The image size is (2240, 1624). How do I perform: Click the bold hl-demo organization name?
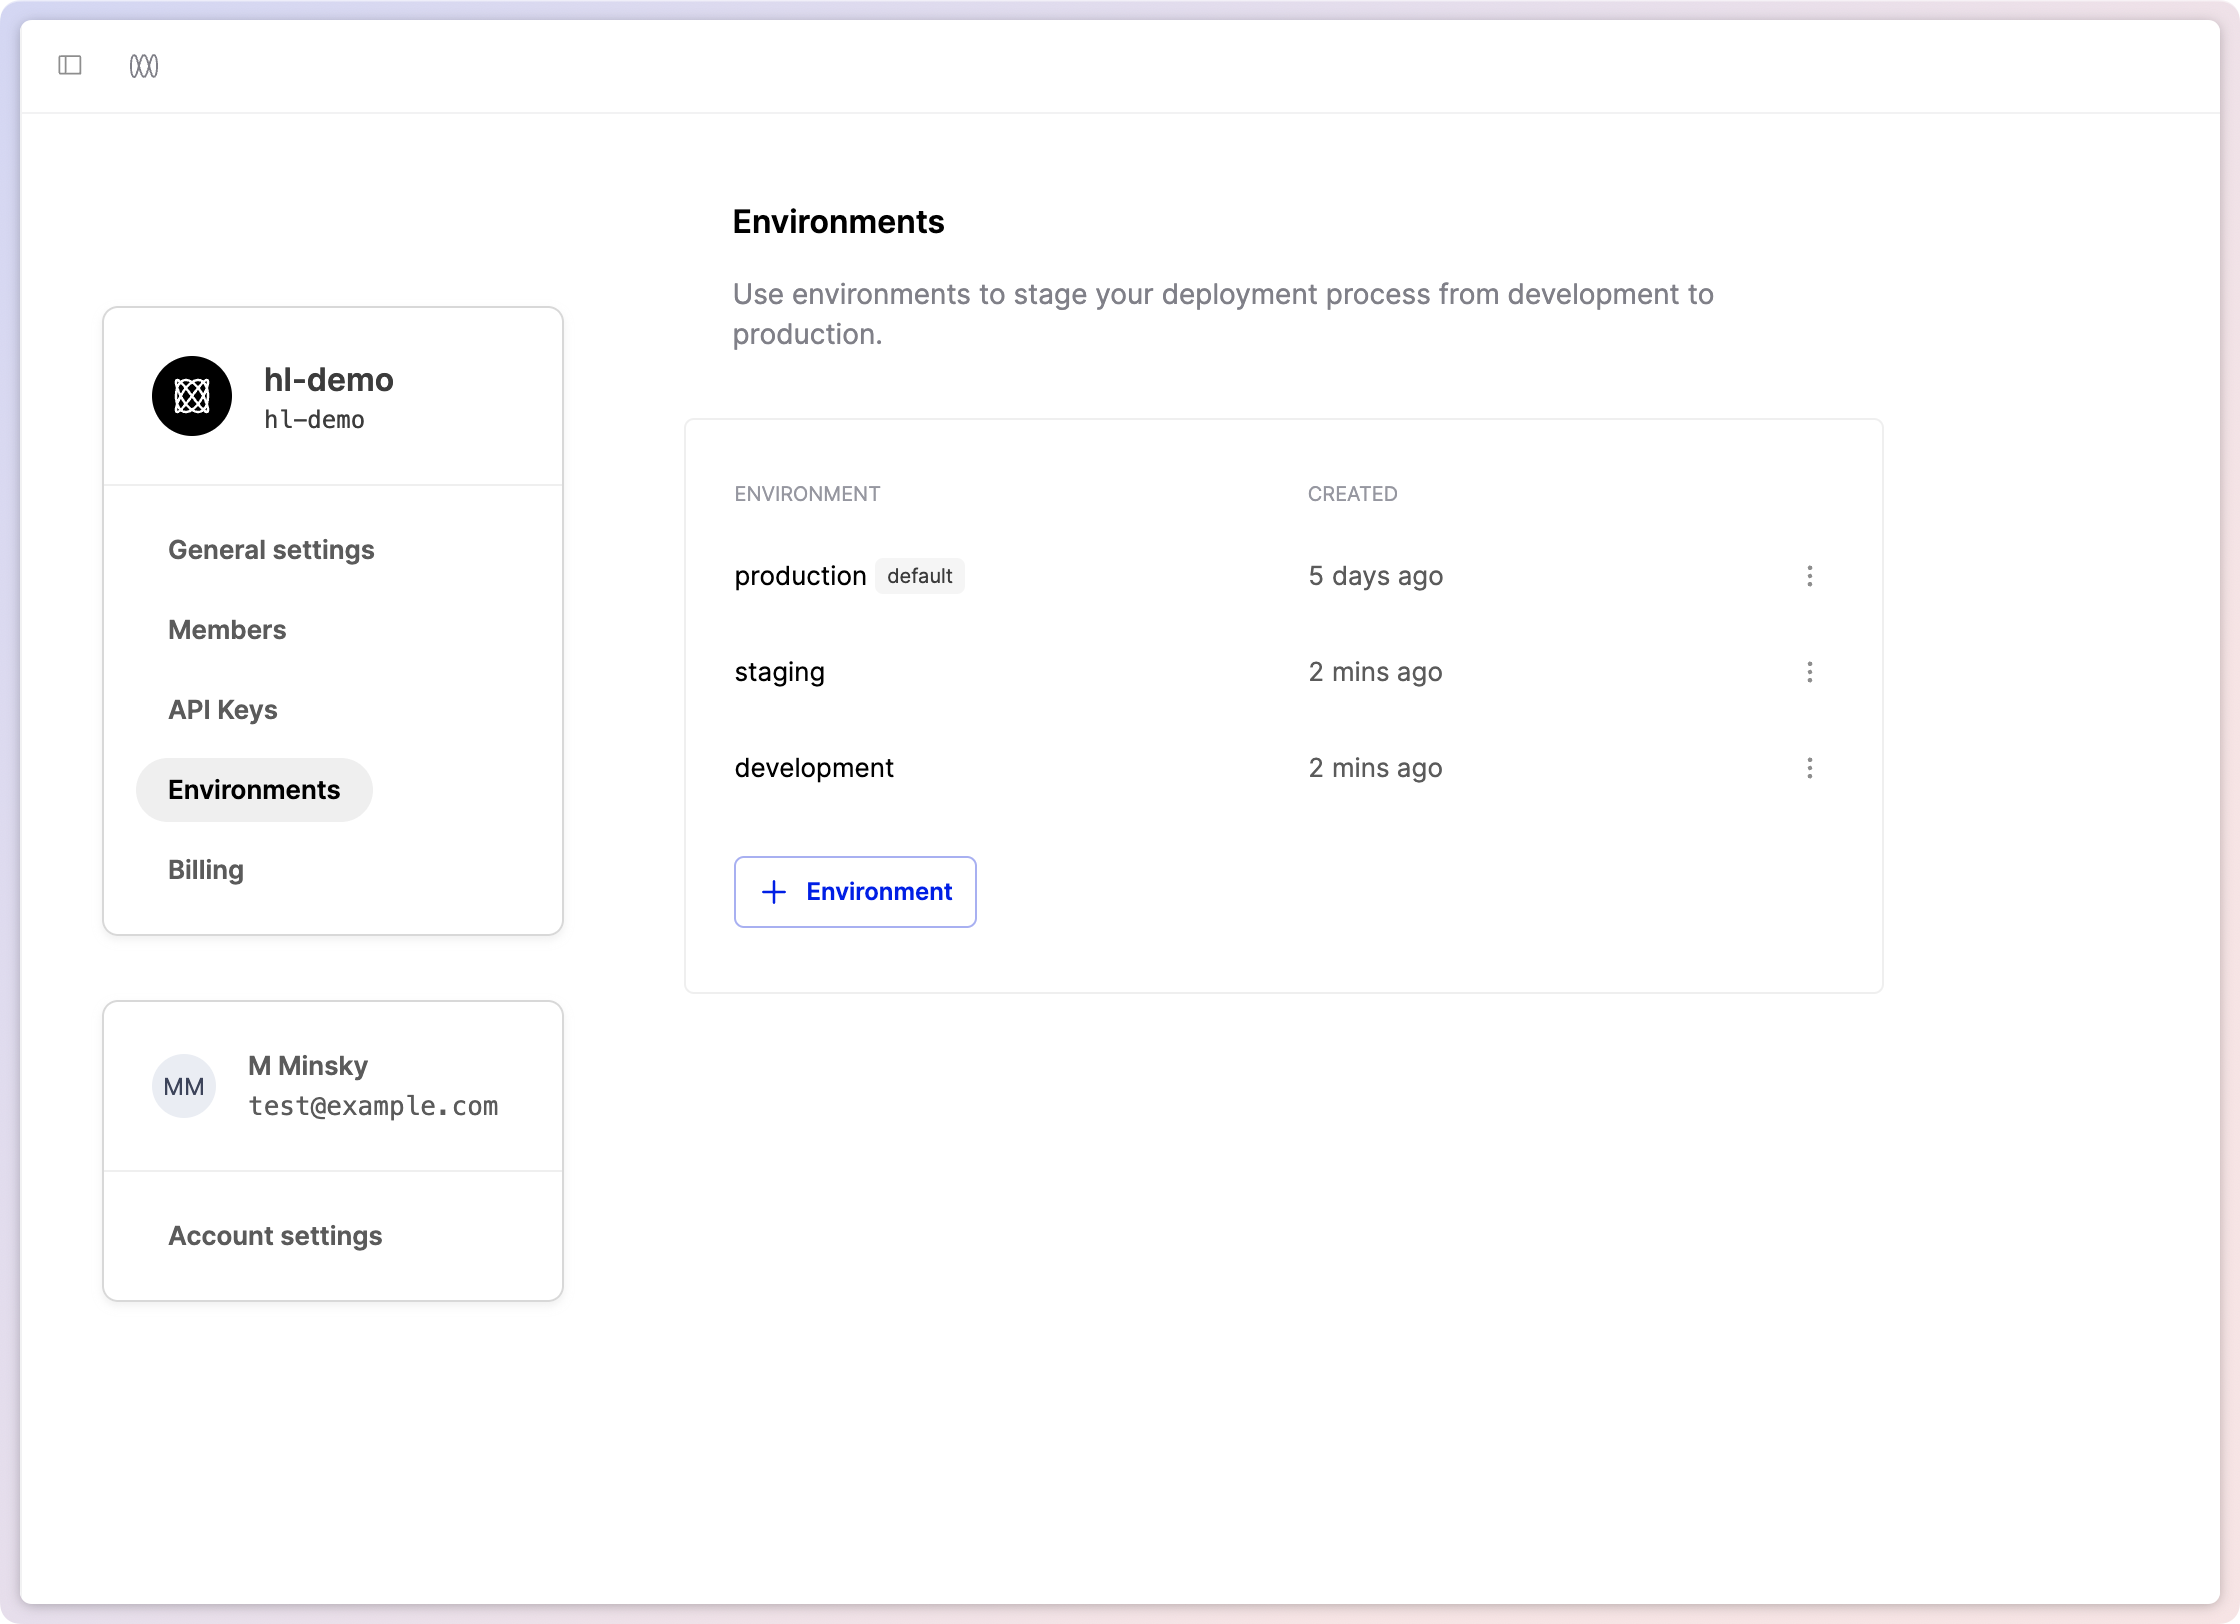[x=329, y=380]
